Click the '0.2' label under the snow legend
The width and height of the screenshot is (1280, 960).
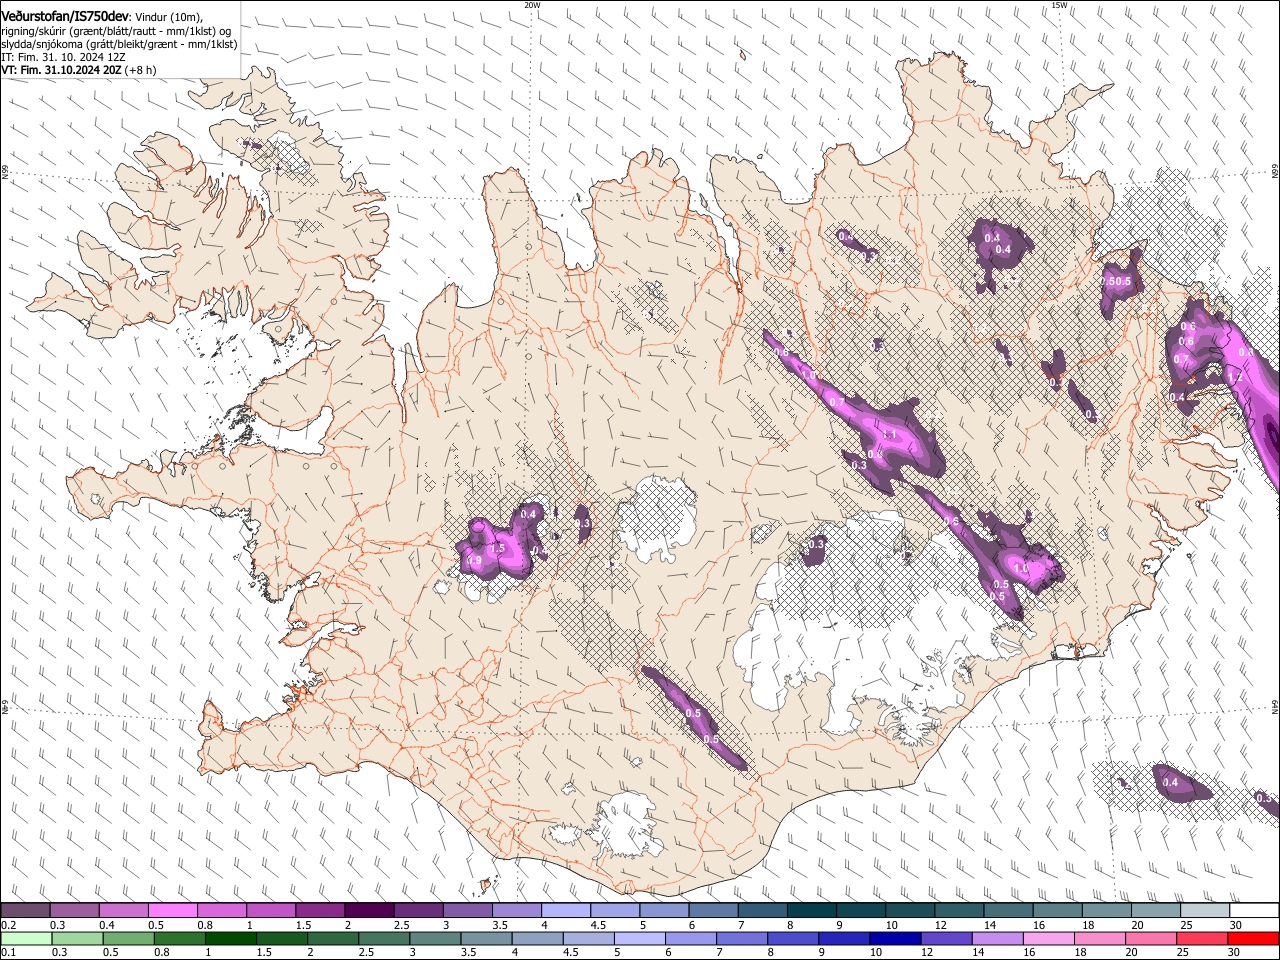pos(8,925)
